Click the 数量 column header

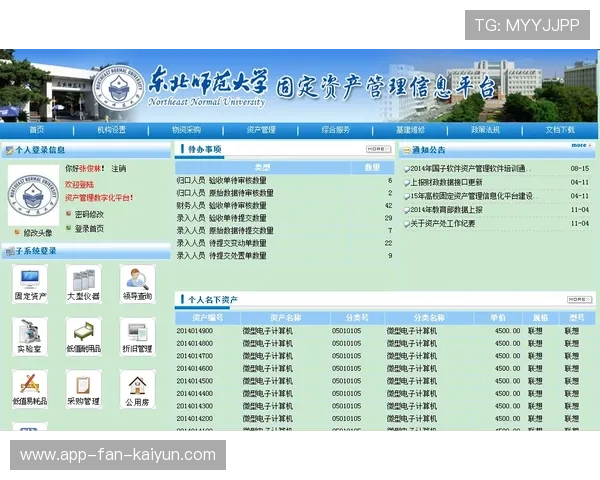pyautogui.click(x=372, y=167)
